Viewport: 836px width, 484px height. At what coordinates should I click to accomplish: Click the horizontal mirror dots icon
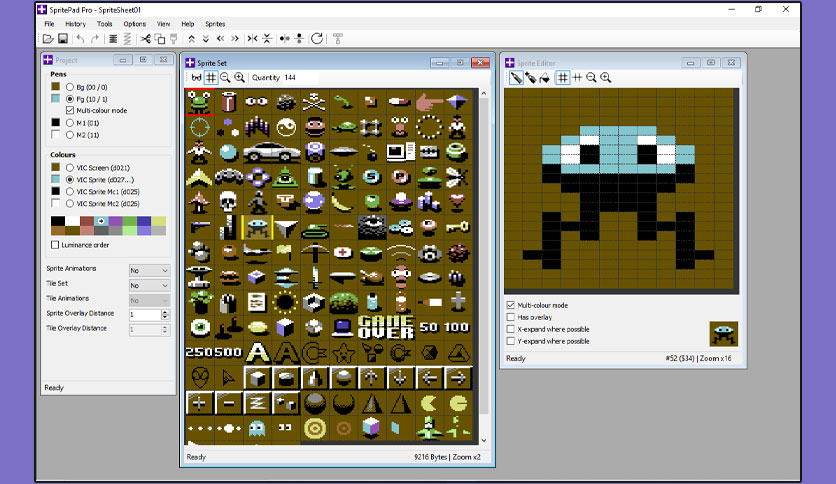click(285, 38)
